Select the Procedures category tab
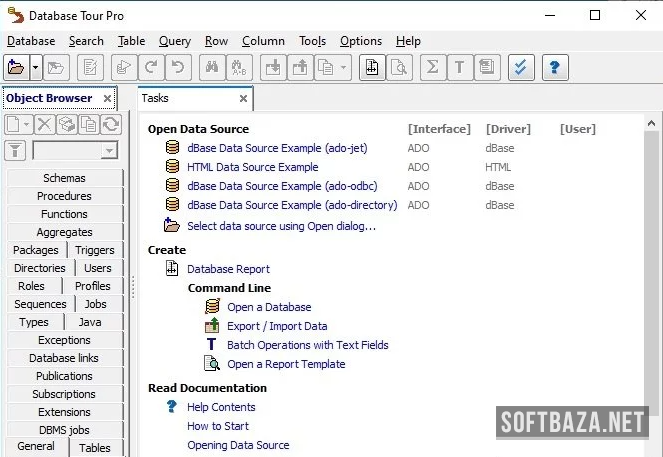Image resolution: width=663 pixels, height=457 pixels. point(64,196)
